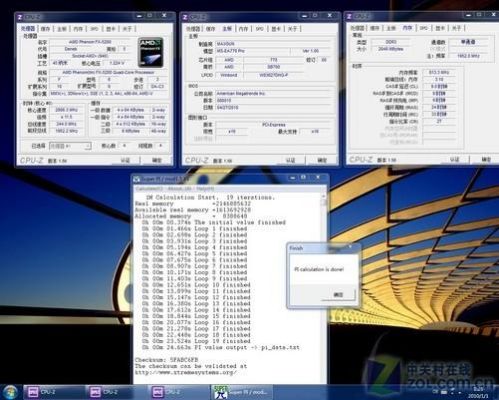Click the 'Deneb' code name field

(71, 49)
